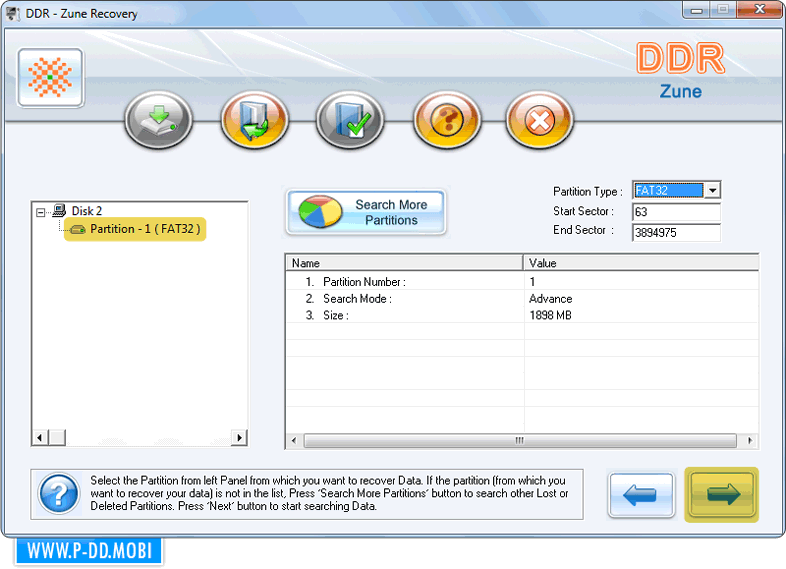Click the disk download toolbar icon
The width and height of the screenshot is (786, 569).
(158, 120)
